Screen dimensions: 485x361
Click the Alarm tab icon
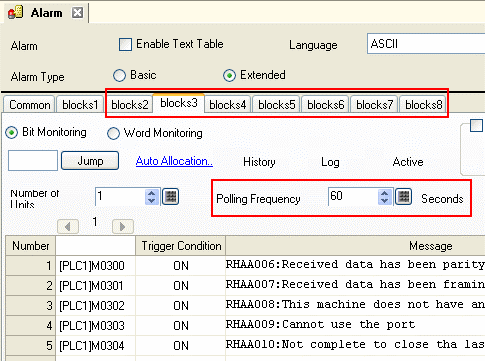(15, 13)
